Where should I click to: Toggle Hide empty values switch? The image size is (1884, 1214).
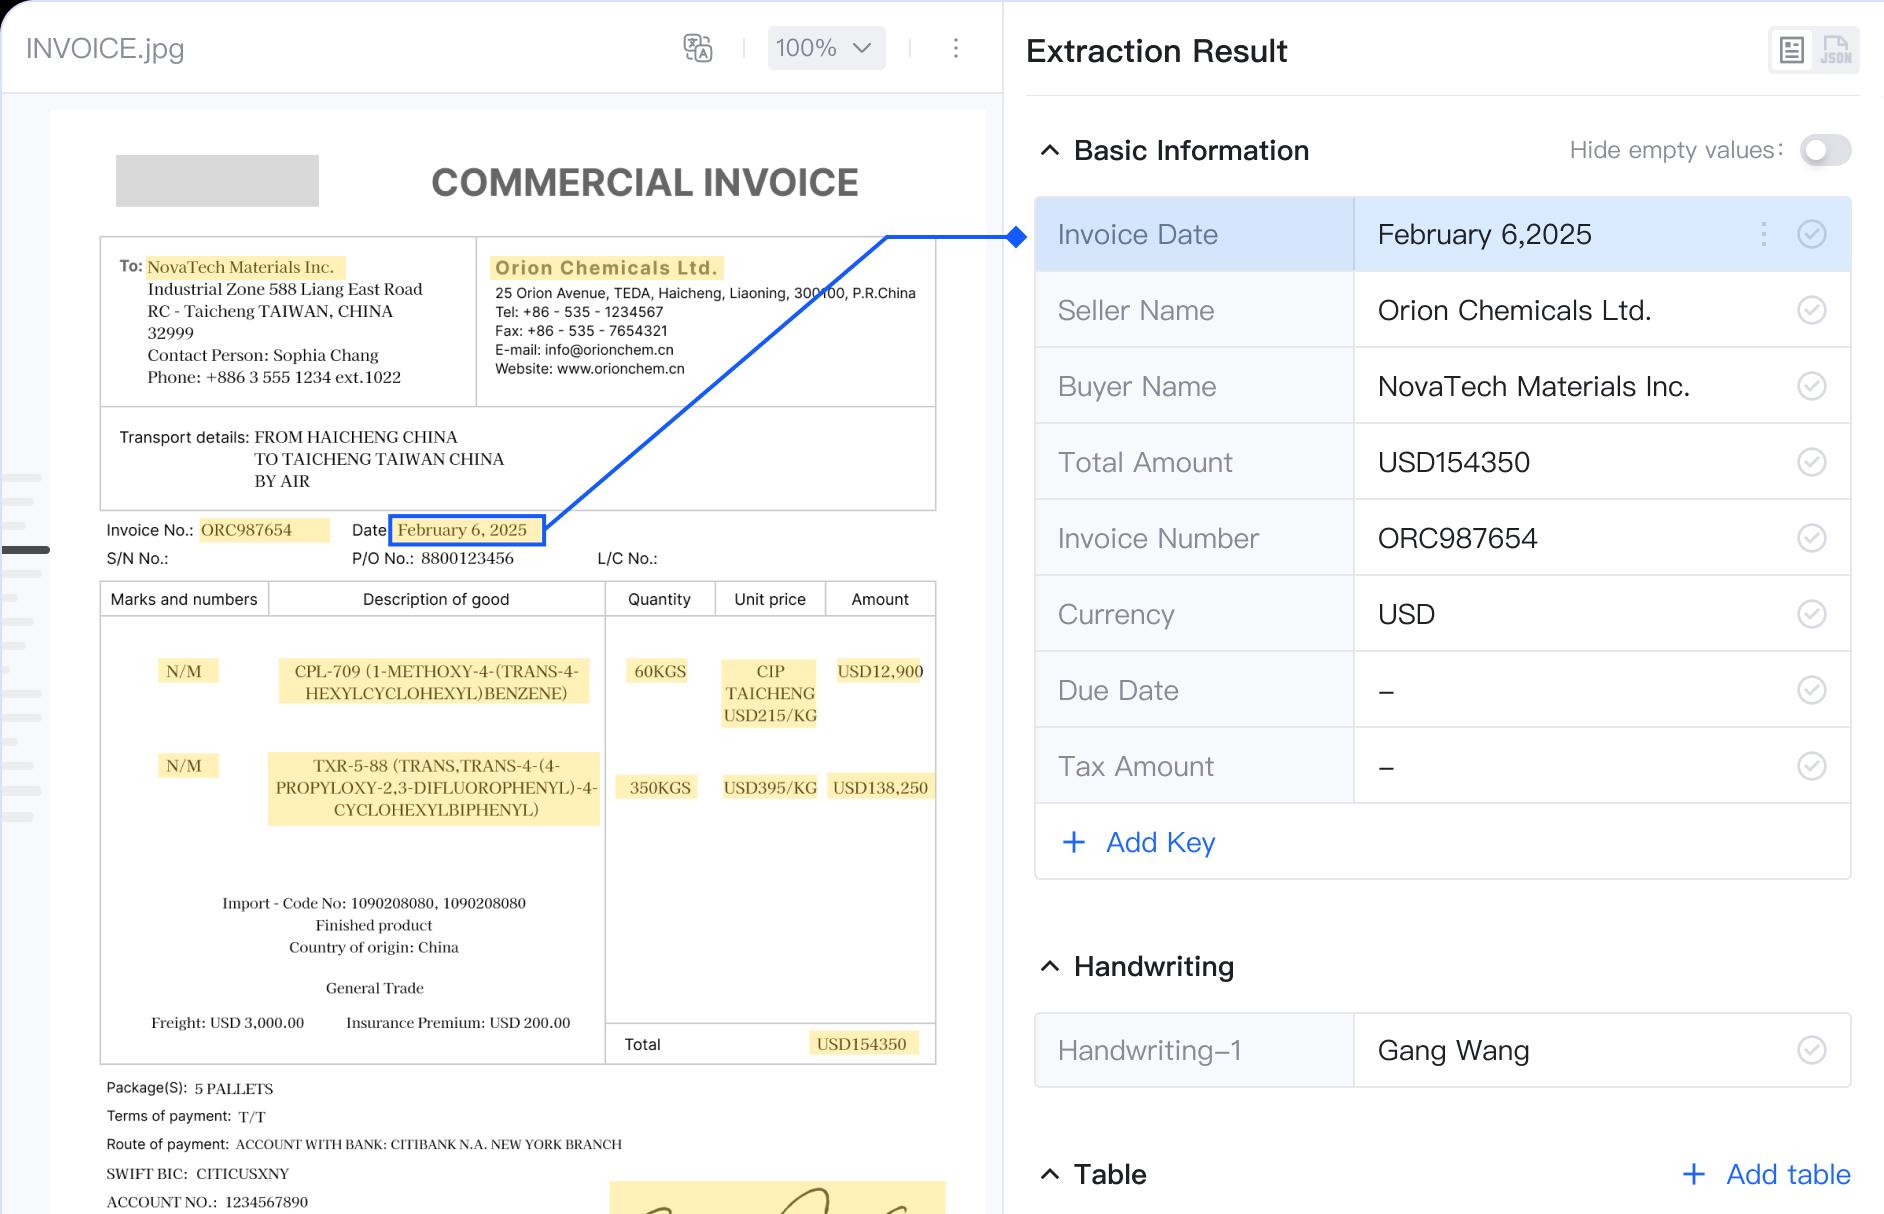(x=1825, y=150)
